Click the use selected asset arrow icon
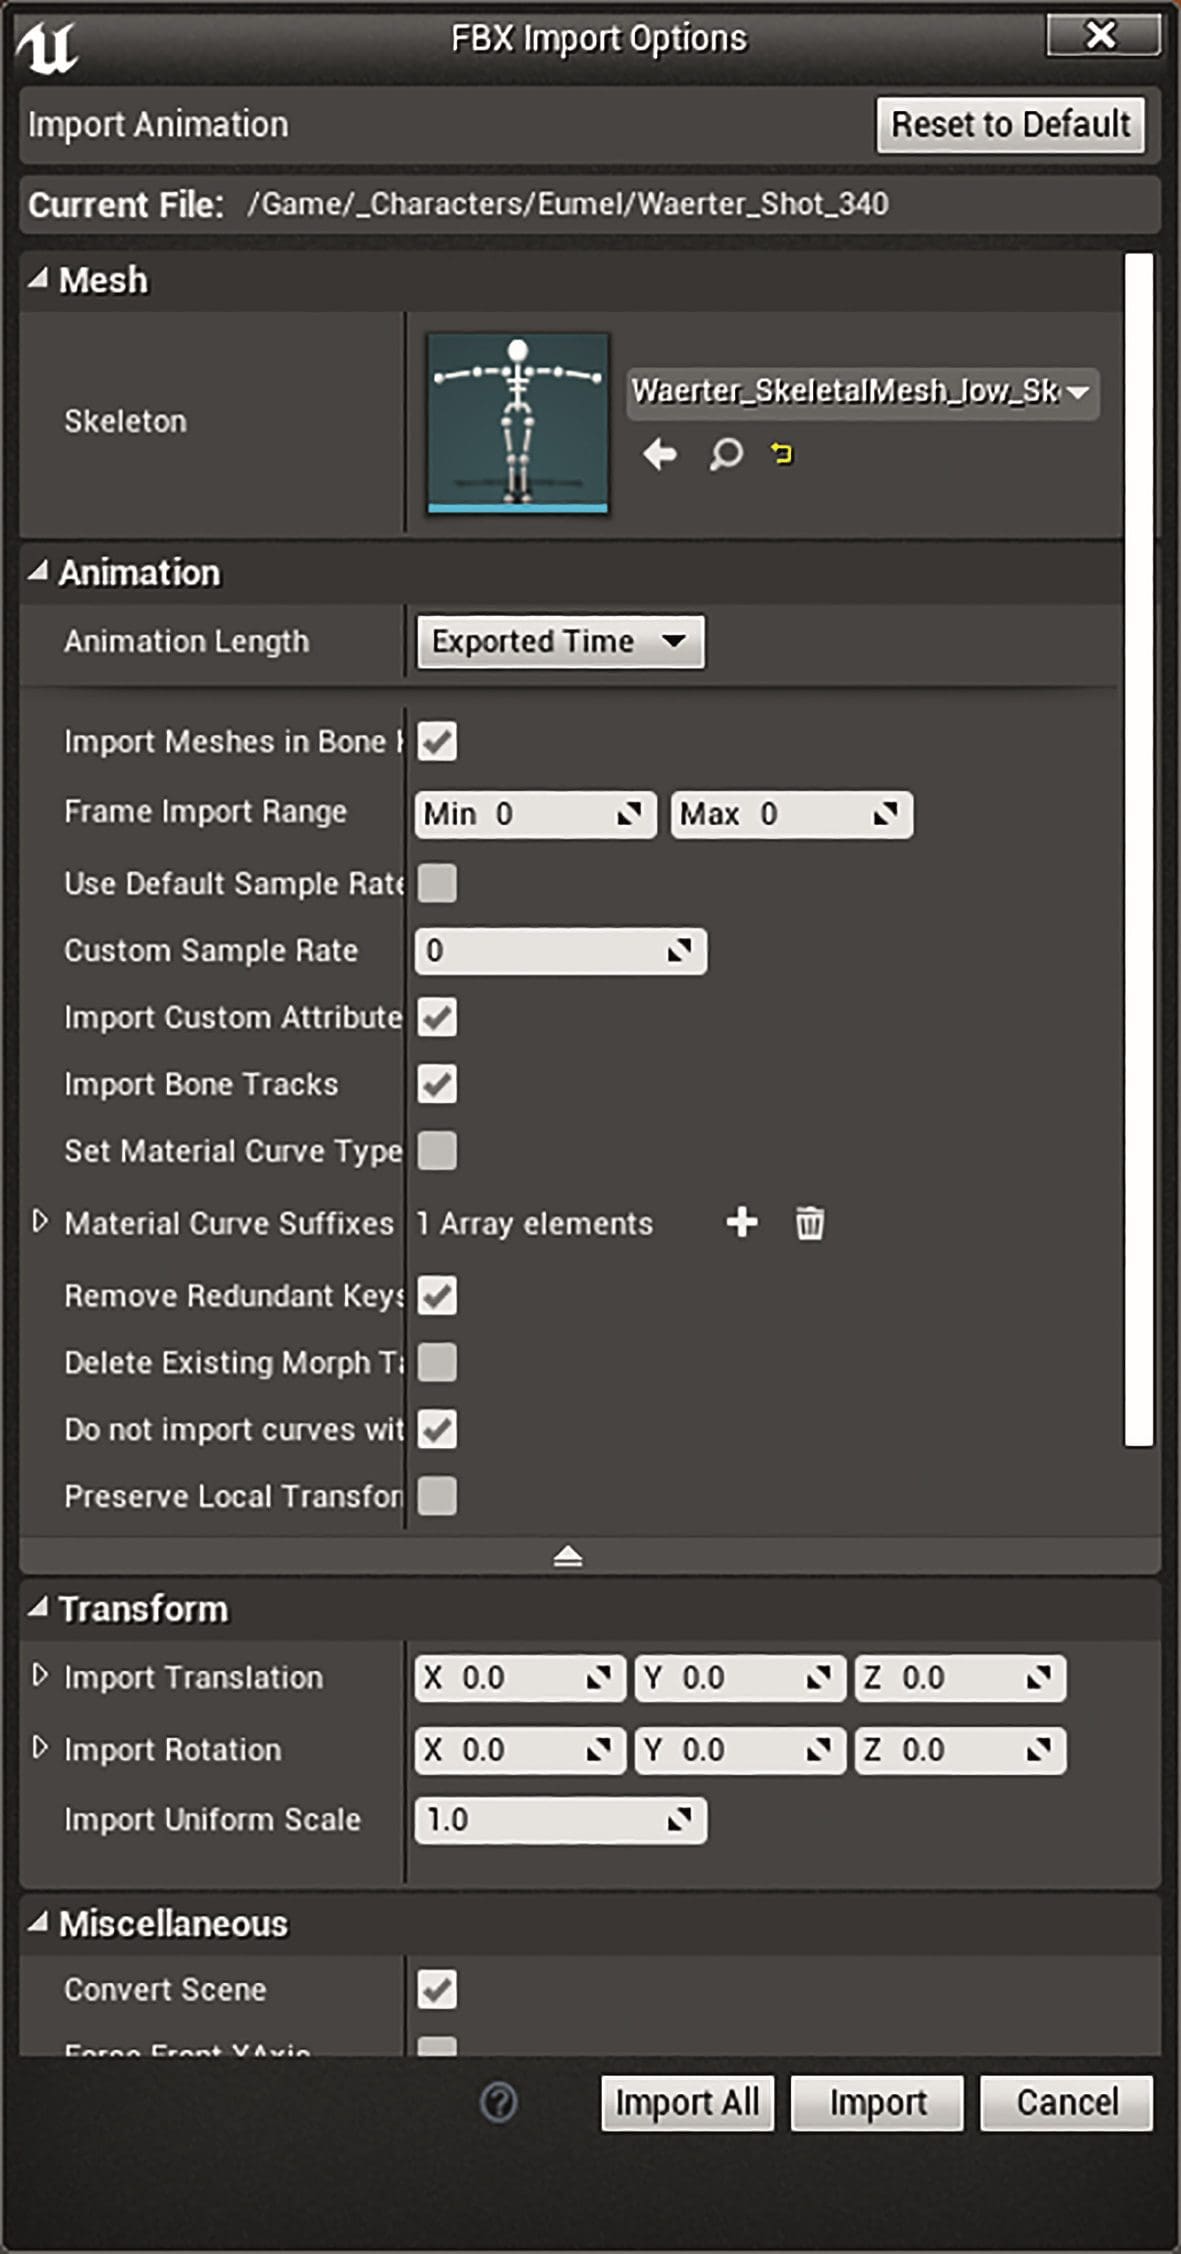 click(x=659, y=454)
